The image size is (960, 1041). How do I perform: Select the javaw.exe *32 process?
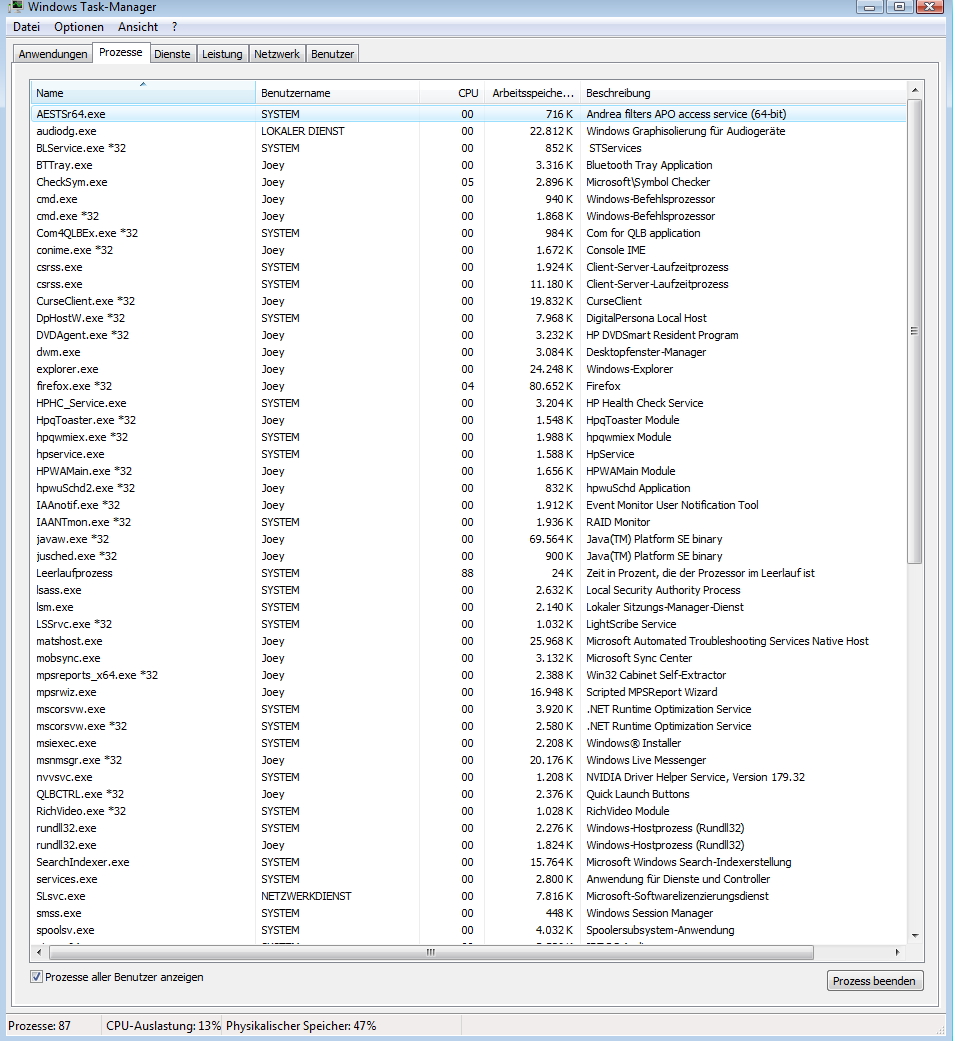coord(469,539)
